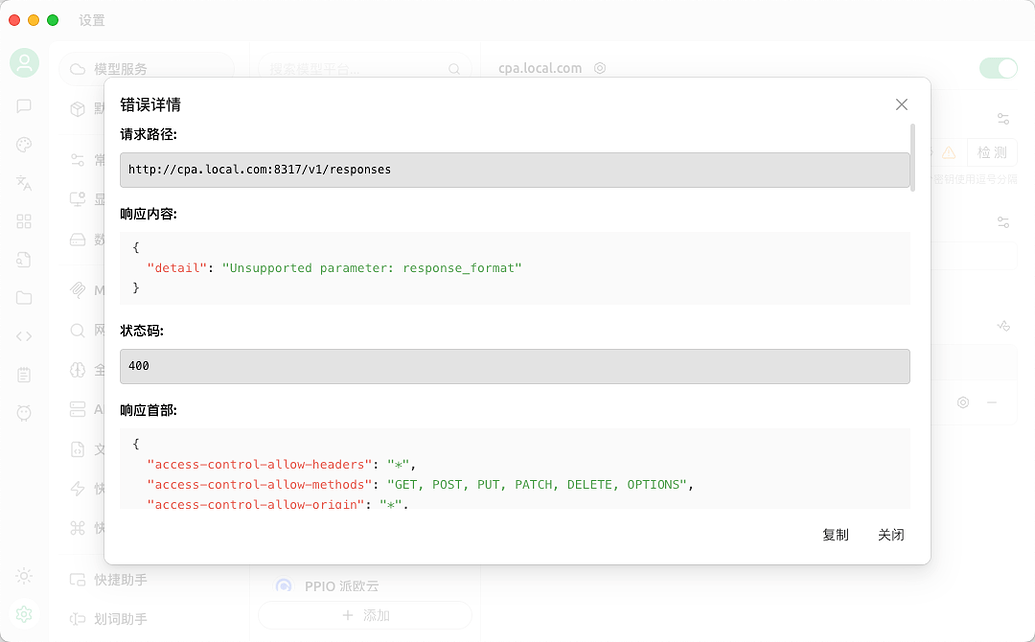Image resolution: width=1035 pixels, height=642 pixels.
Task: Open the knowledge base search sidebar icon
Action: 24,259
